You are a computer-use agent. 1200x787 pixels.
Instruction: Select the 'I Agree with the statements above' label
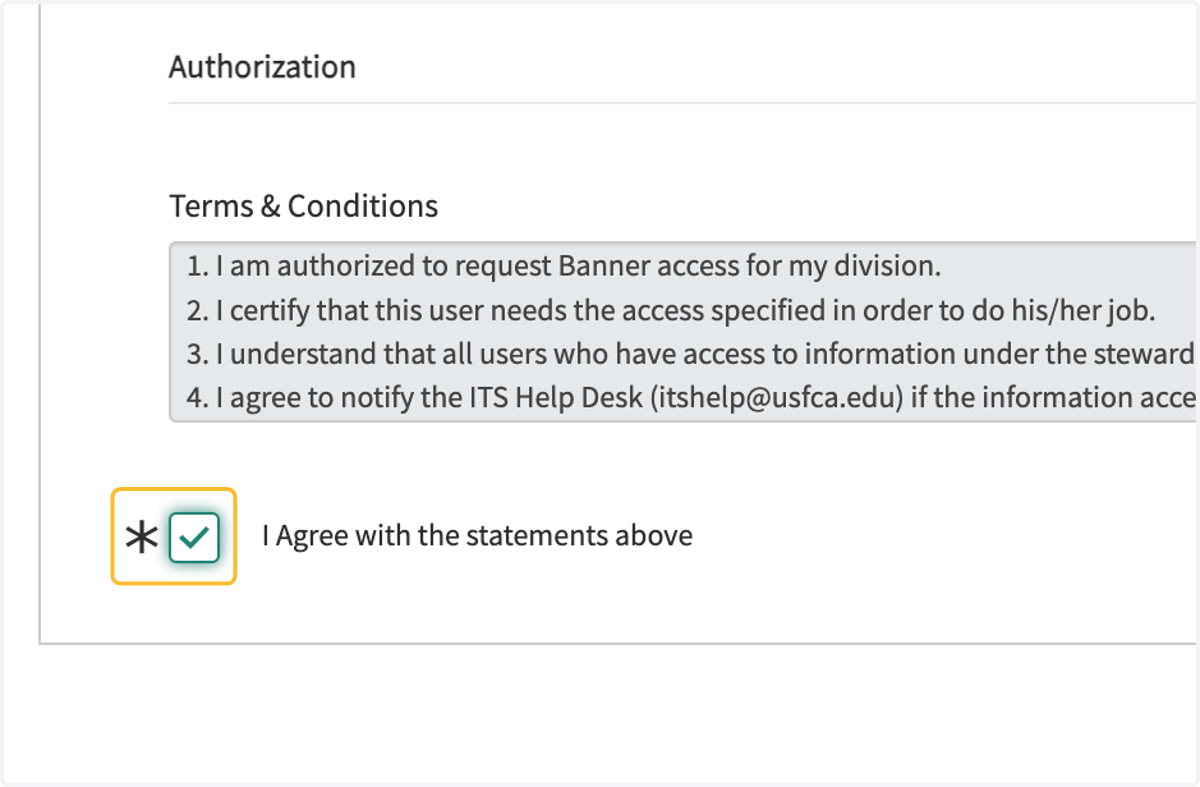(477, 535)
